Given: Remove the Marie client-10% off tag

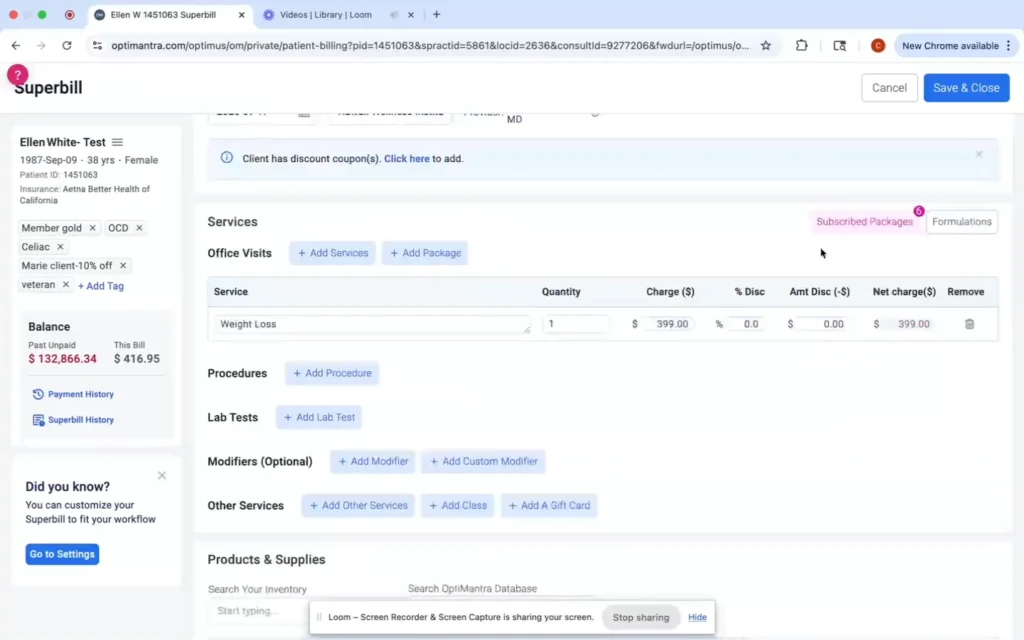Looking at the screenshot, I should click(x=123, y=266).
